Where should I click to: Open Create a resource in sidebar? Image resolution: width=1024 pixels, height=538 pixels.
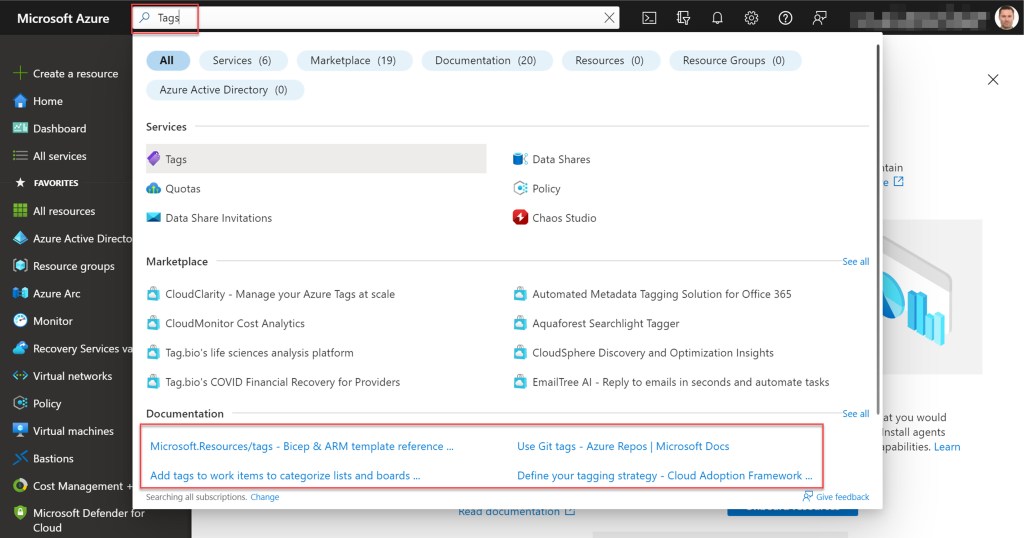pyautogui.click(x=75, y=74)
